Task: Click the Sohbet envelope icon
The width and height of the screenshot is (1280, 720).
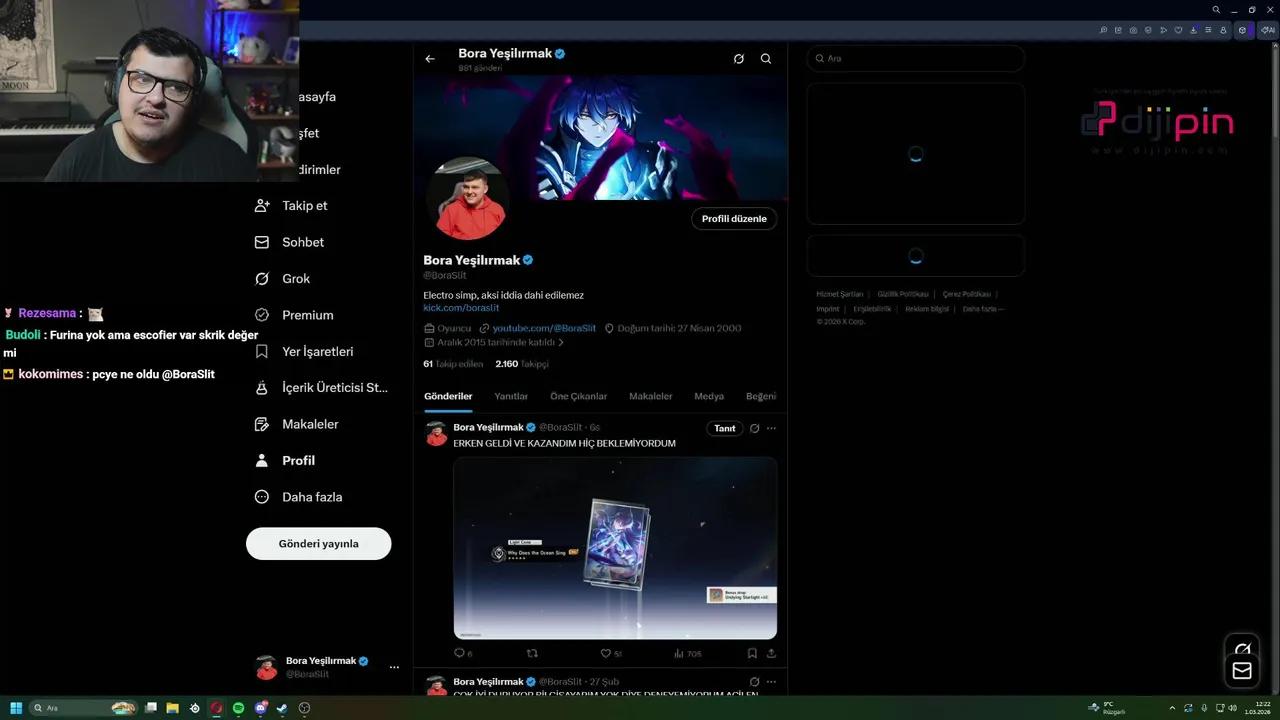Action: pyautogui.click(x=262, y=242)
